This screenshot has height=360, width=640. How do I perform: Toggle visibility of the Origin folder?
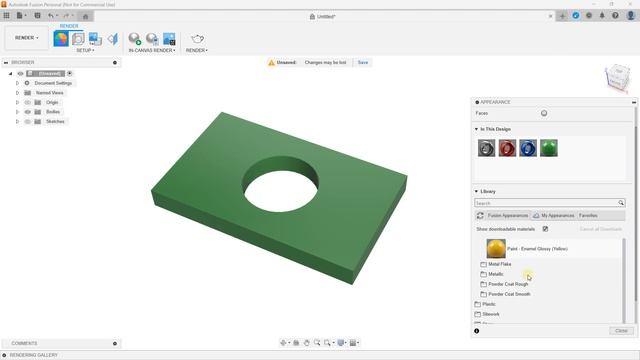[27, 102]
